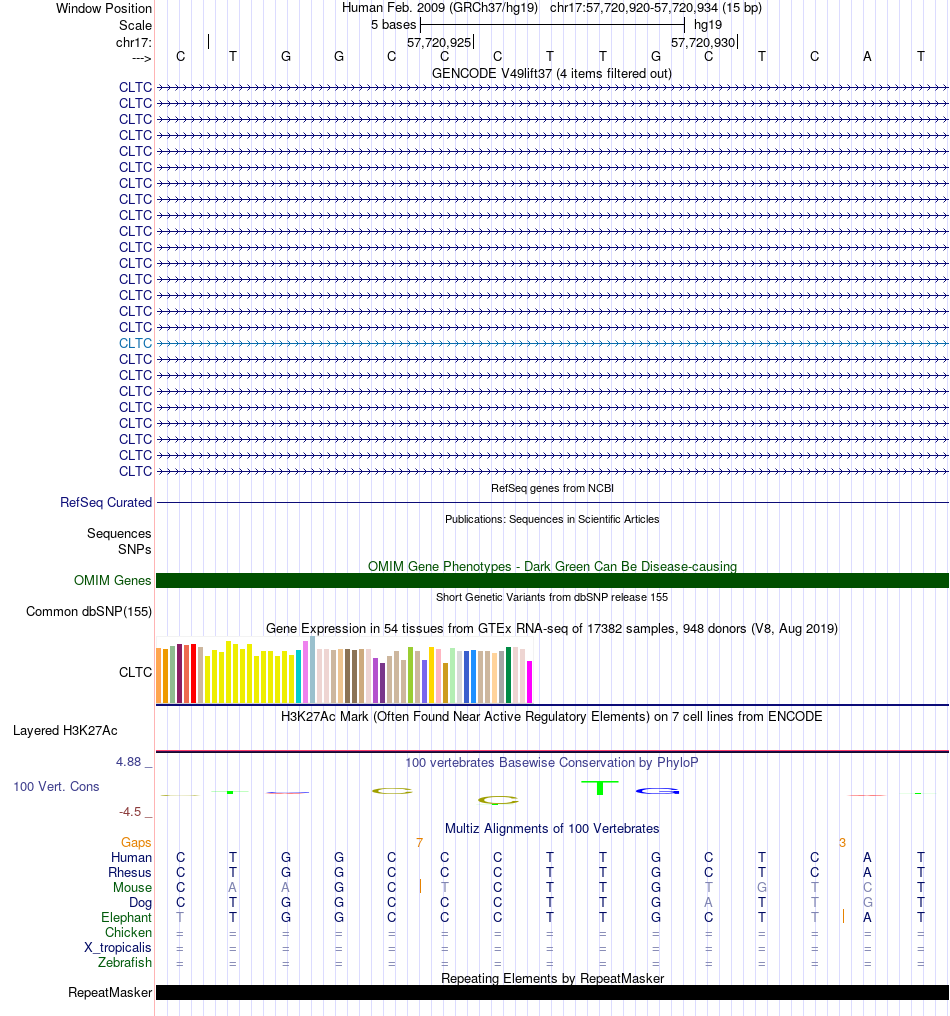
Task: Click CLTC label beside GTEx bar chart
Action: click(135, 673)
